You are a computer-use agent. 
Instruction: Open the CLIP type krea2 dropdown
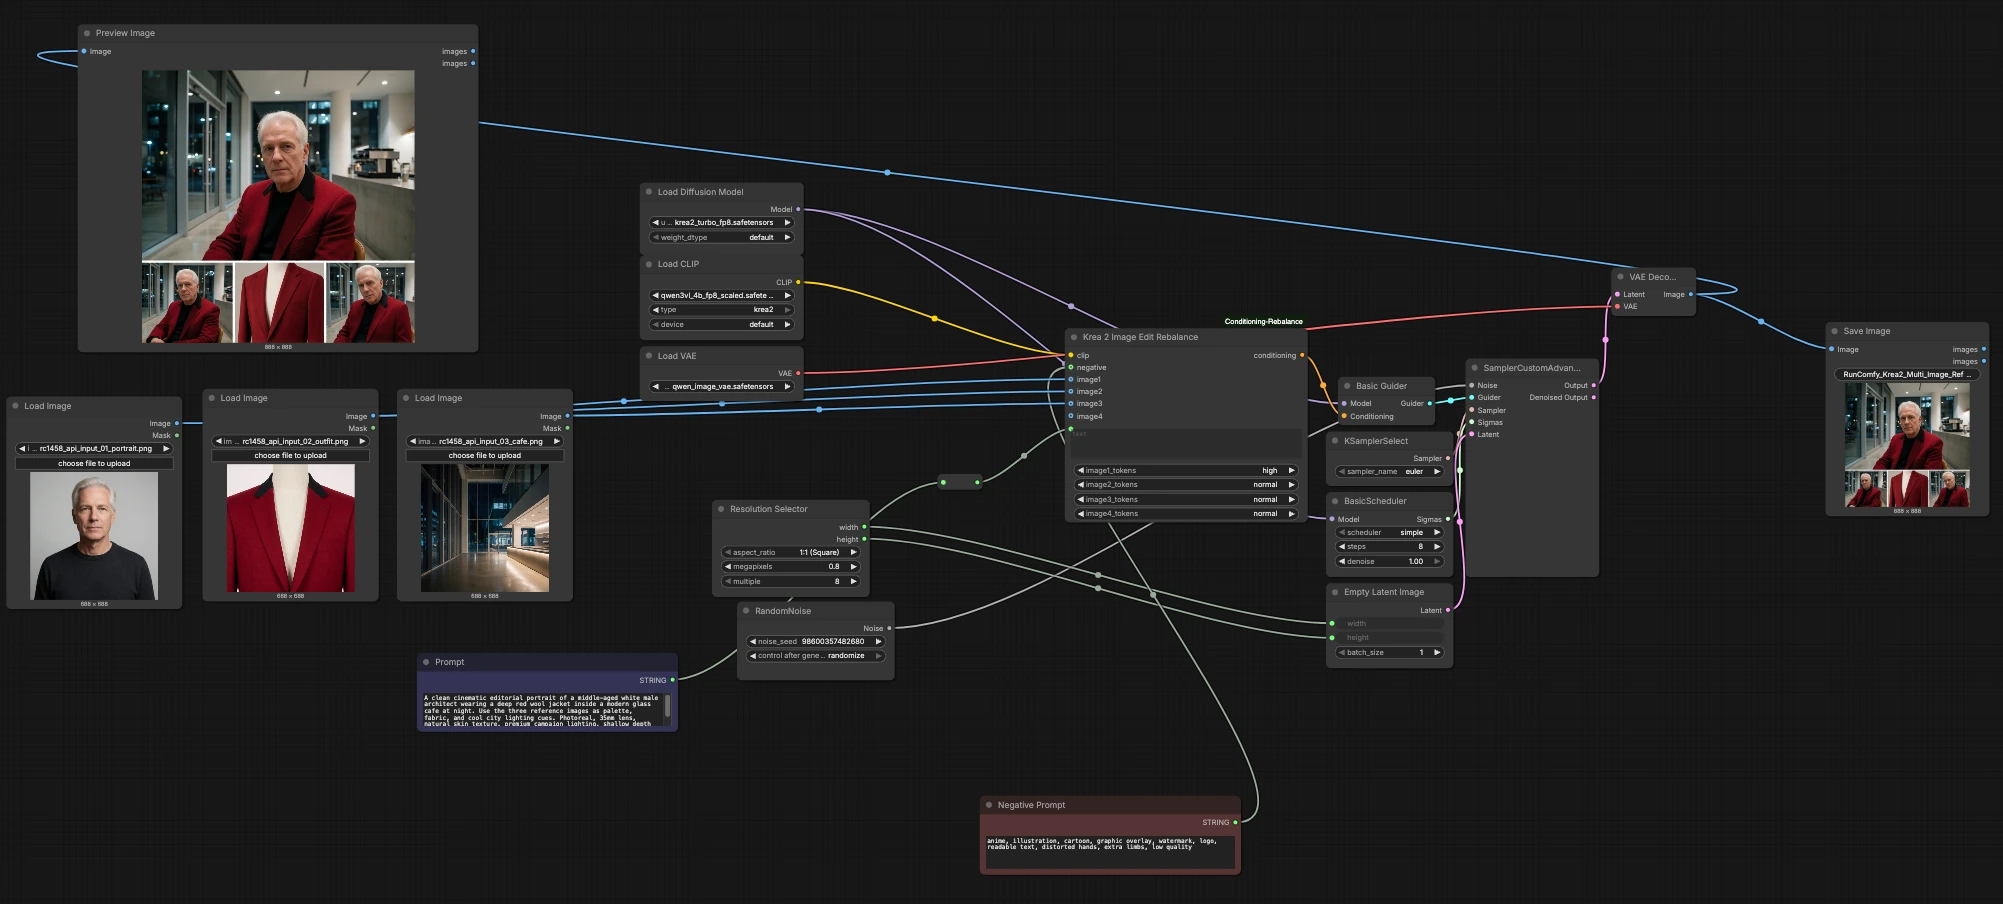[721, 309]
